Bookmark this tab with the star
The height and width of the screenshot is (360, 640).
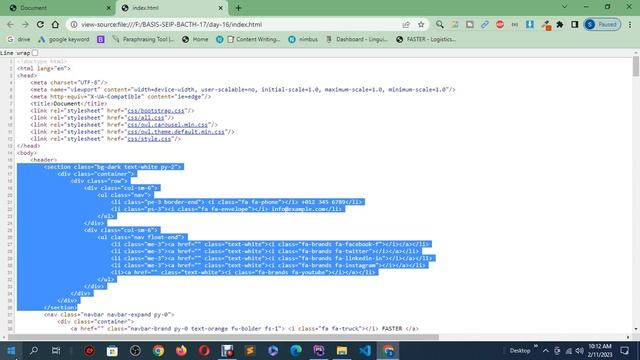(421, 24)
